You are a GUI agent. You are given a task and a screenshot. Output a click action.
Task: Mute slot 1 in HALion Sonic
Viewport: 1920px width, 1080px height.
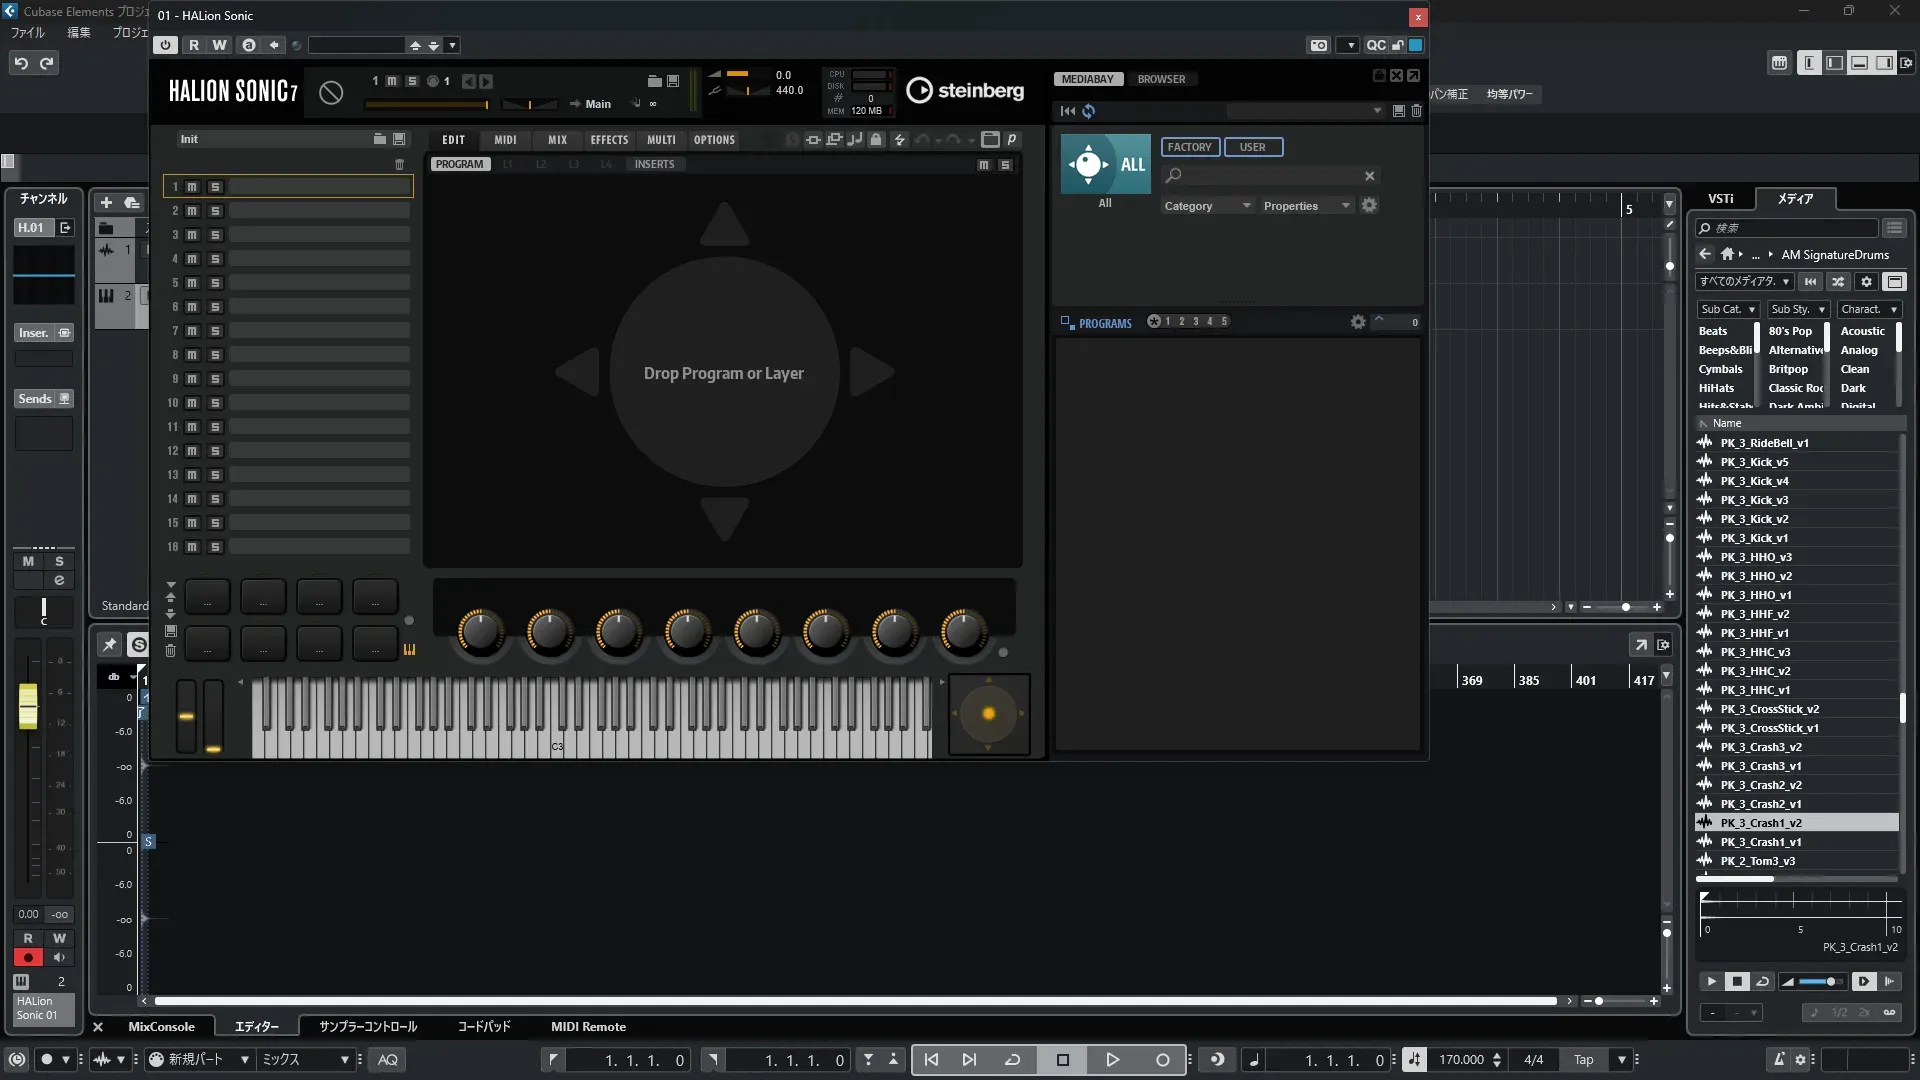(x=192, y=187)
